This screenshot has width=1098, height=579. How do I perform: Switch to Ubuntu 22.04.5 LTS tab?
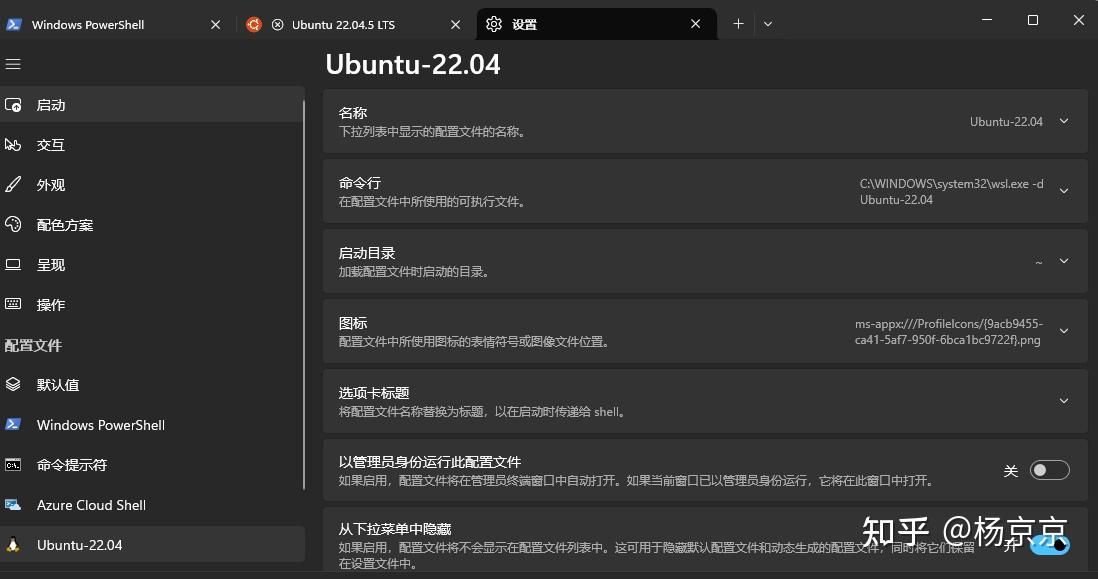click(x=356, y=25)
